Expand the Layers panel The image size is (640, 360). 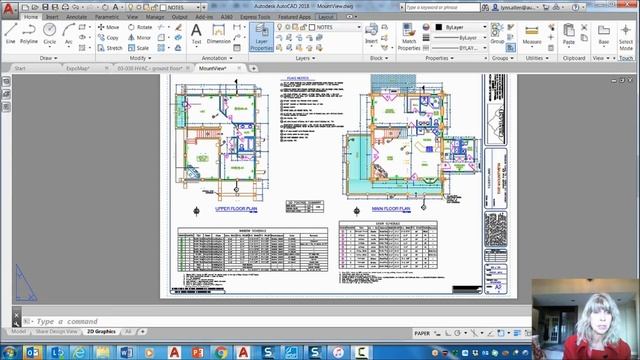(x=305, y=58)
